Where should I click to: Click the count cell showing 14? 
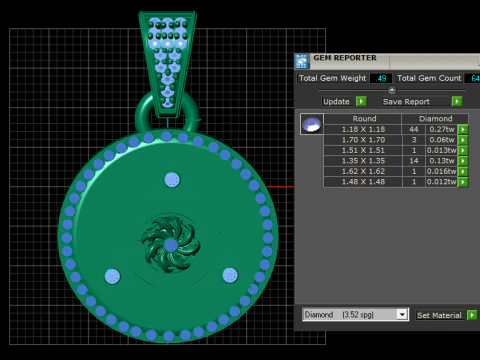[x=414, y=161]
